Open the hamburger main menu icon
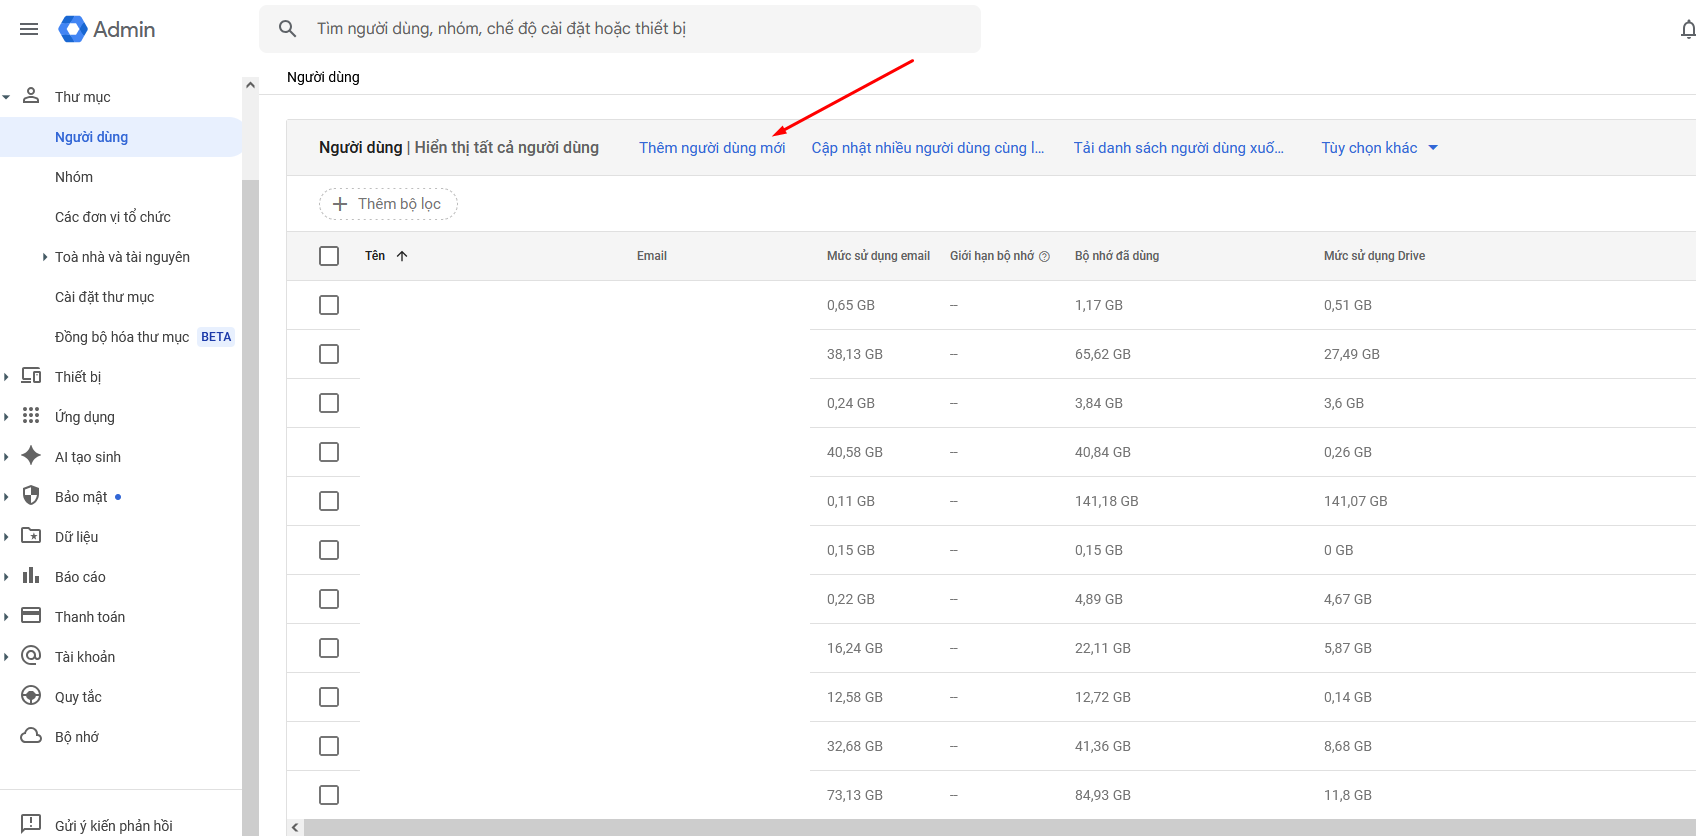Viewport: 1696px width, 836px height. 29,29
